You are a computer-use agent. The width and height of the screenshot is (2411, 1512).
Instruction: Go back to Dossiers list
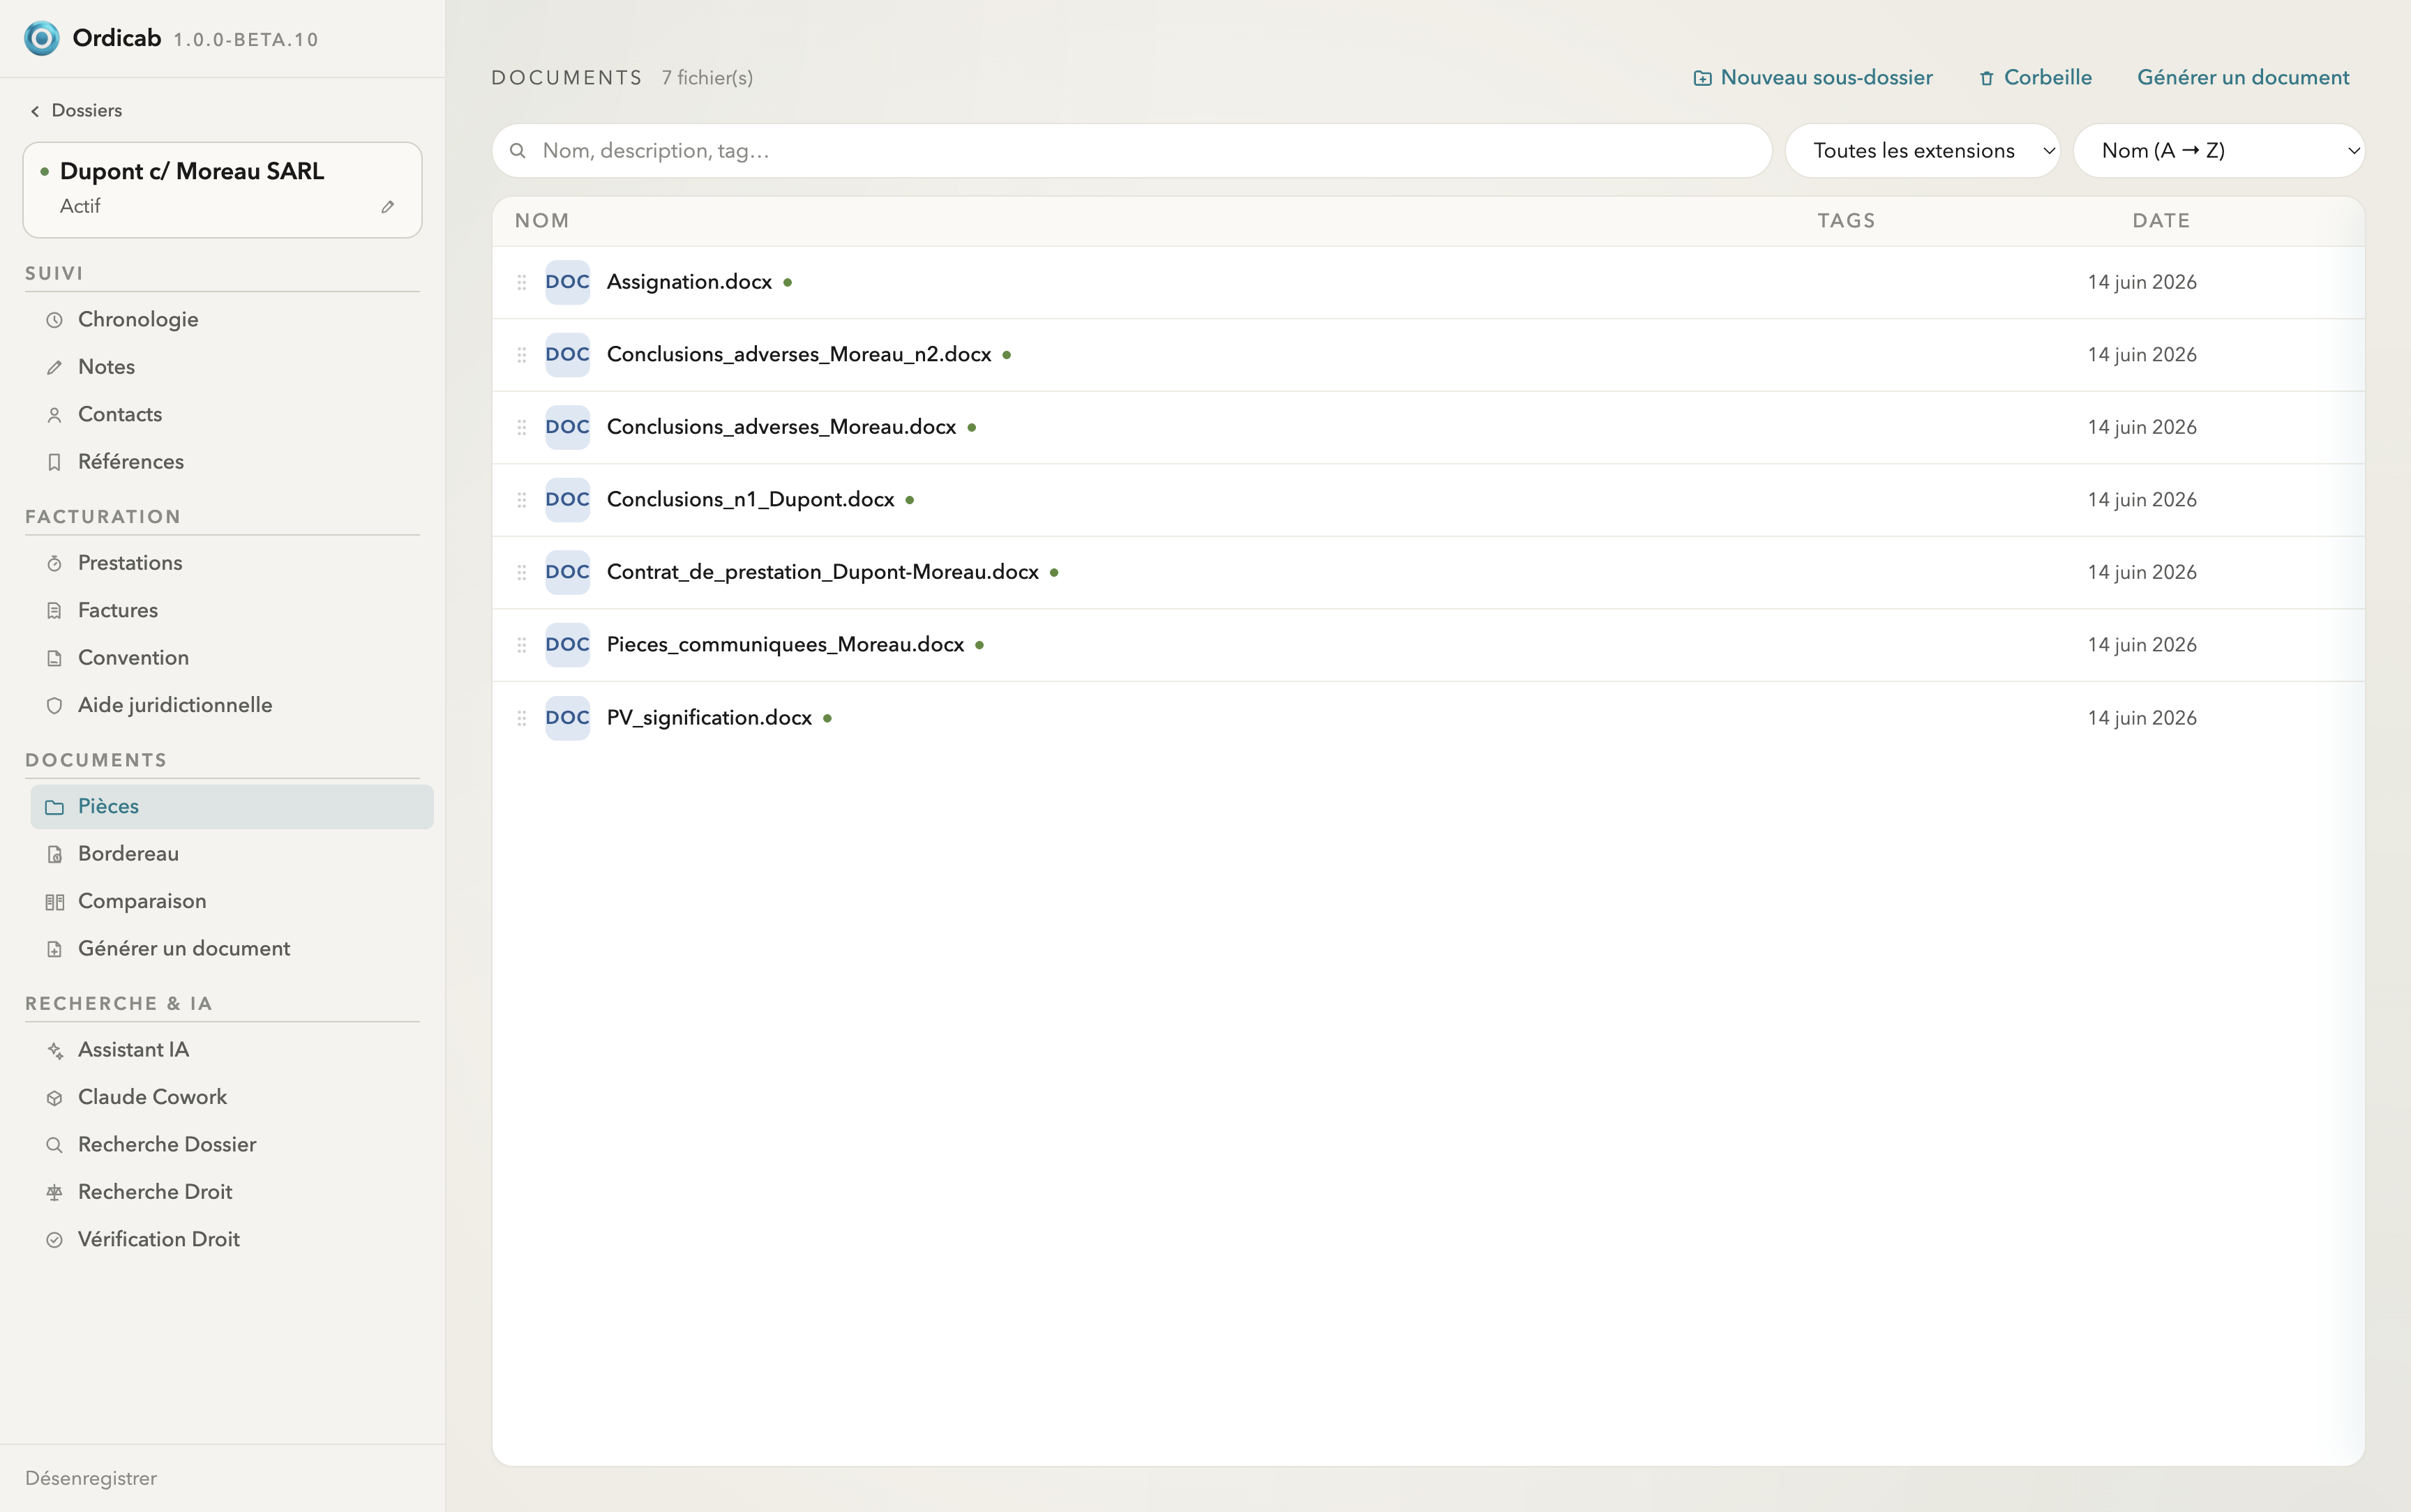[x=76, y=110]
